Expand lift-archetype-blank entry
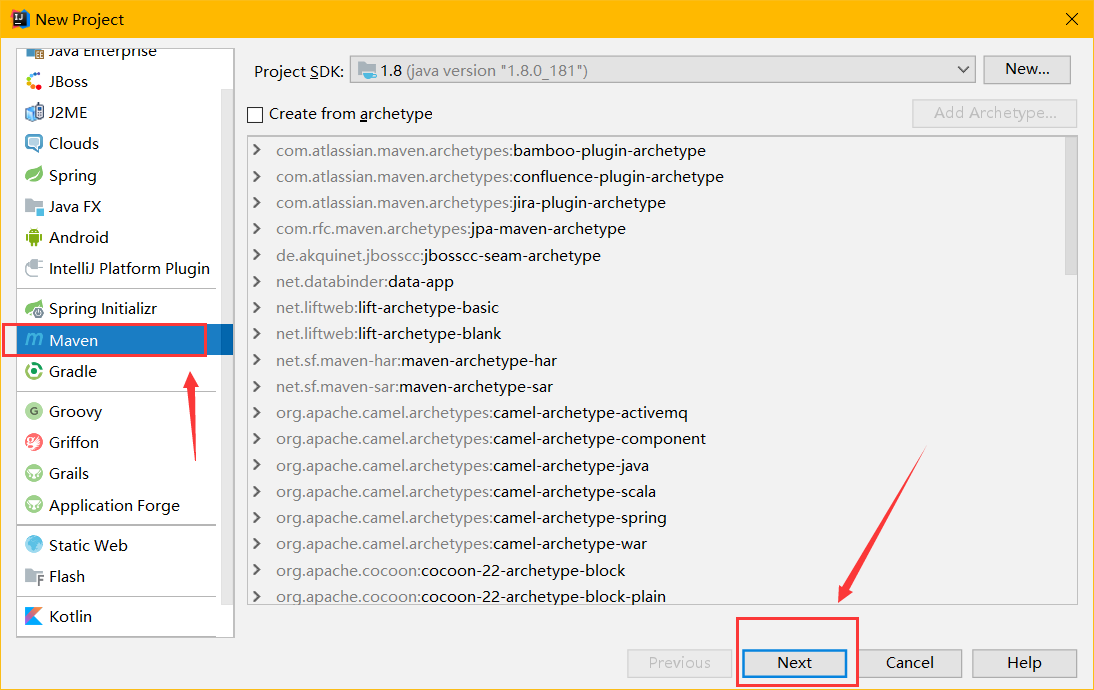The width and height of the screenshot is (1094, 690). [257, 333]
